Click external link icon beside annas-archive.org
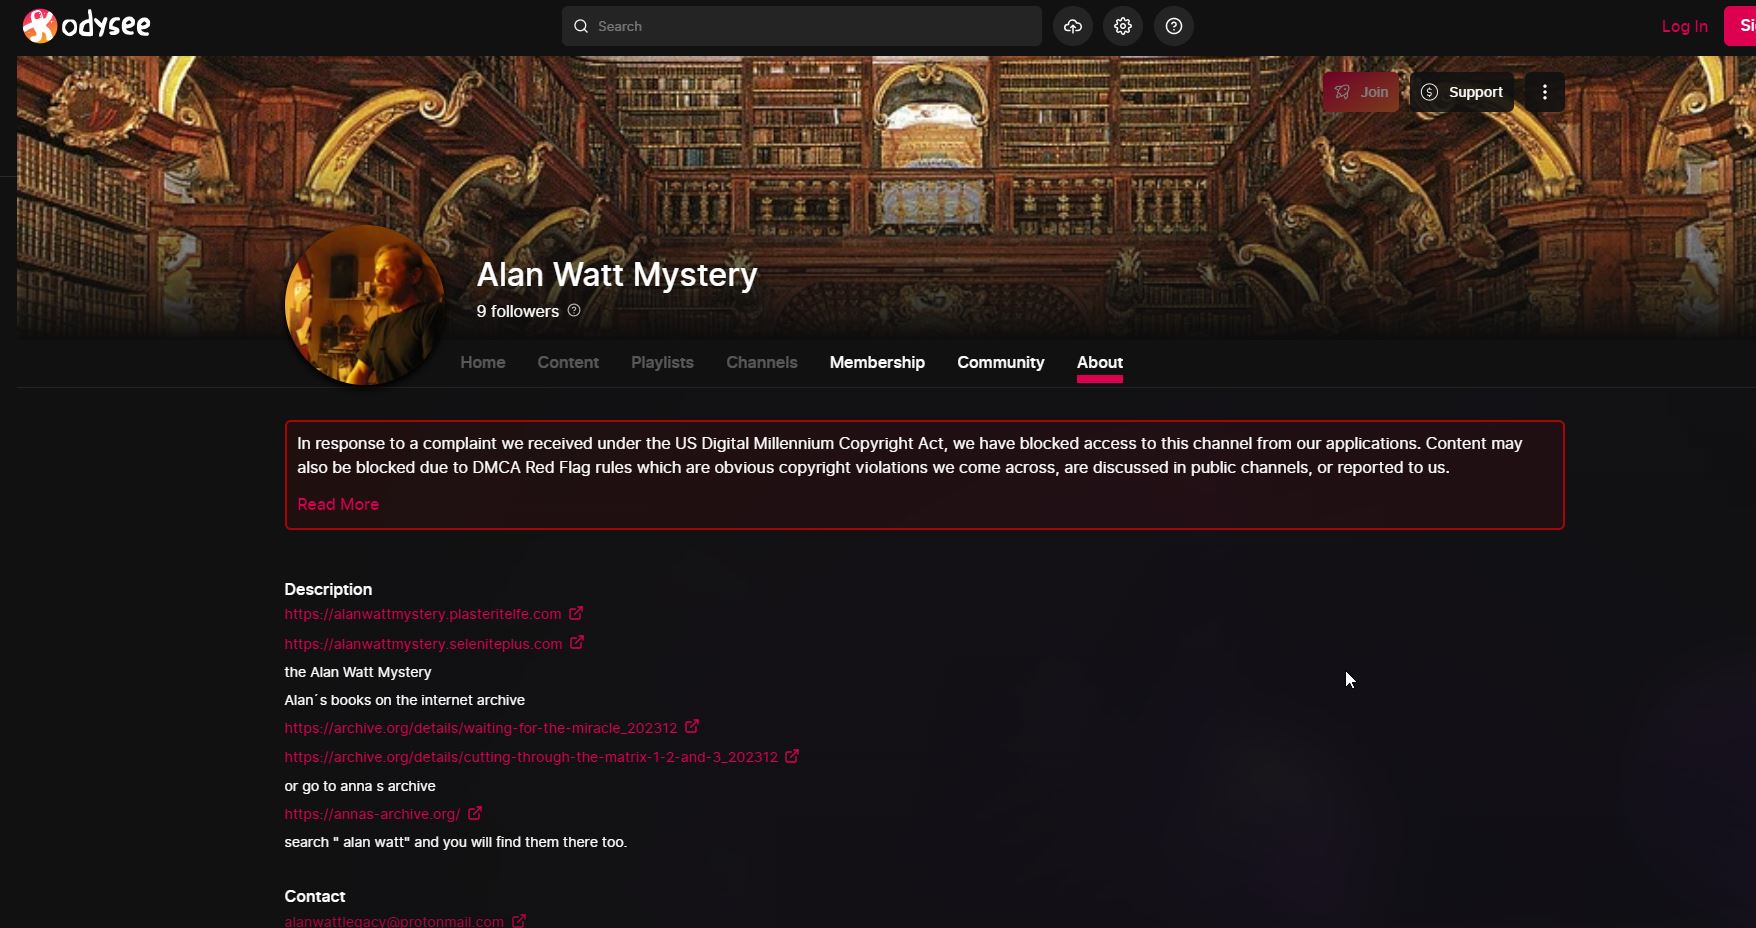This screenshot has height=928, width=1756. 475,813
